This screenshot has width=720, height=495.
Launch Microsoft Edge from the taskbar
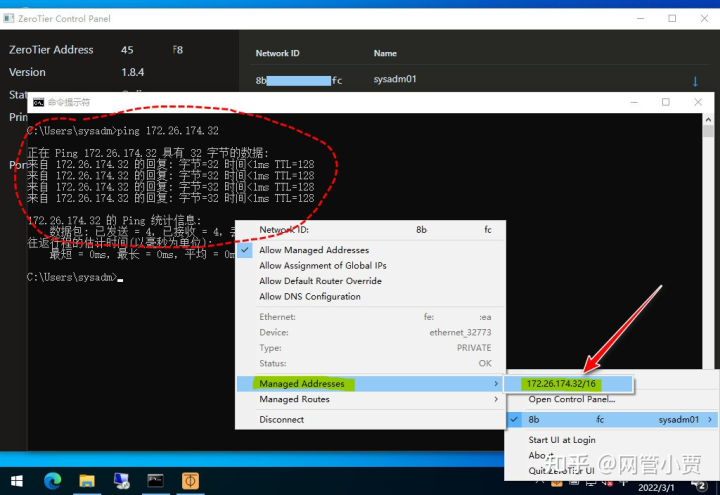[52, 481]
